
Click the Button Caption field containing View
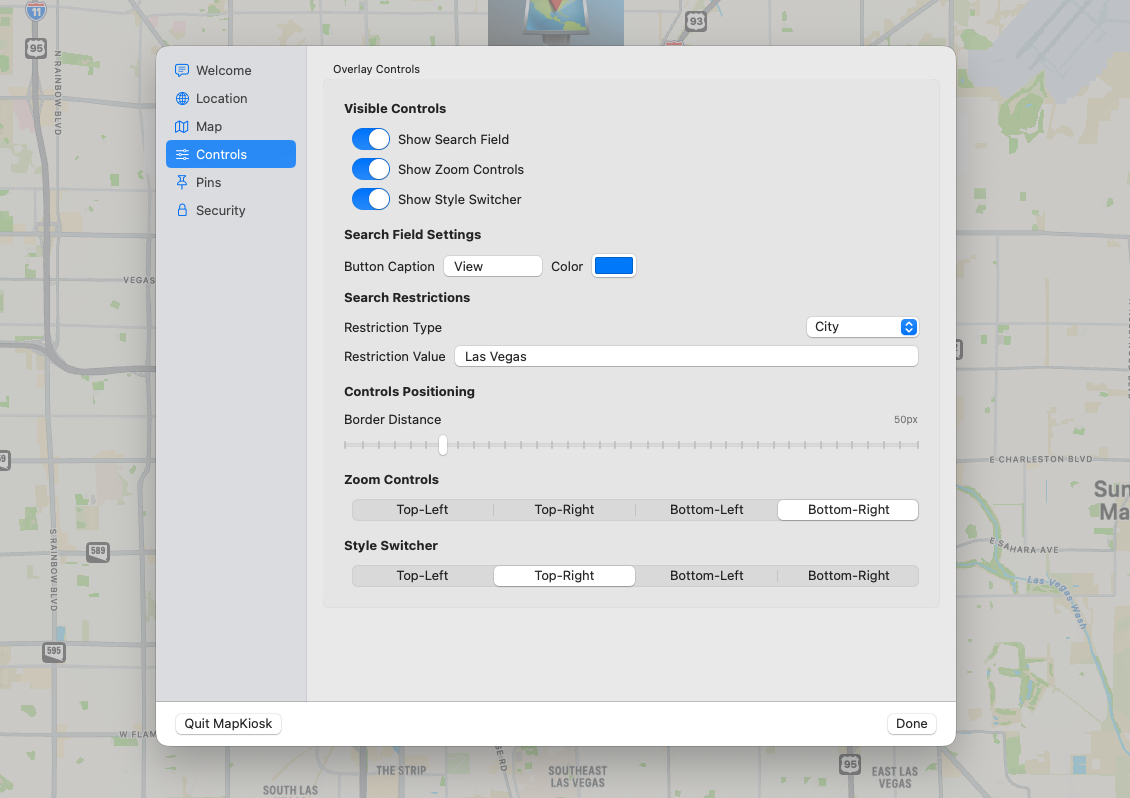(493, 266)
